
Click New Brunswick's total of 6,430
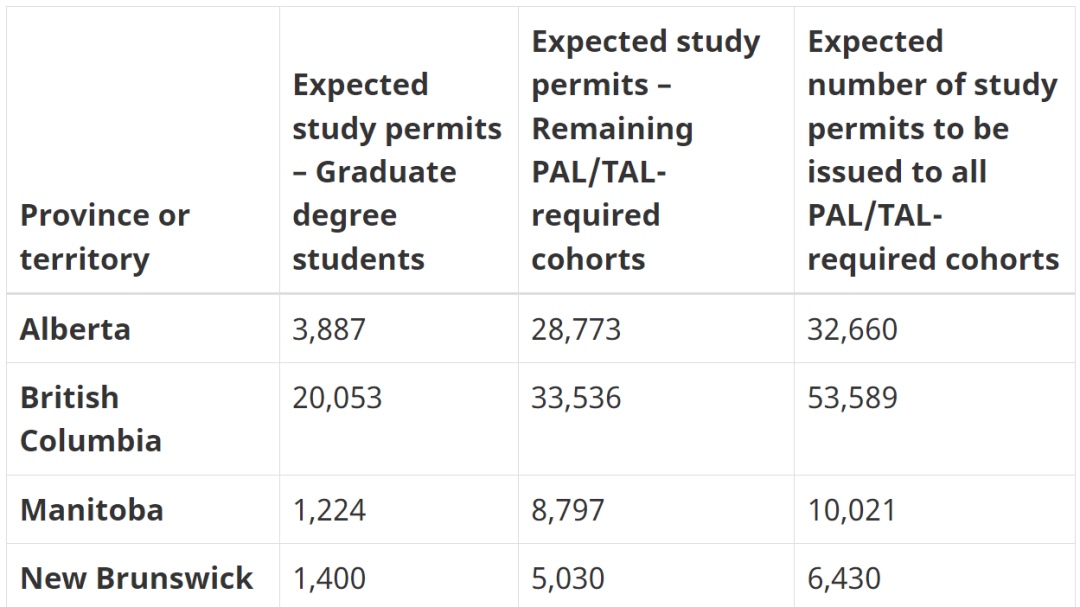coord(844,578)
